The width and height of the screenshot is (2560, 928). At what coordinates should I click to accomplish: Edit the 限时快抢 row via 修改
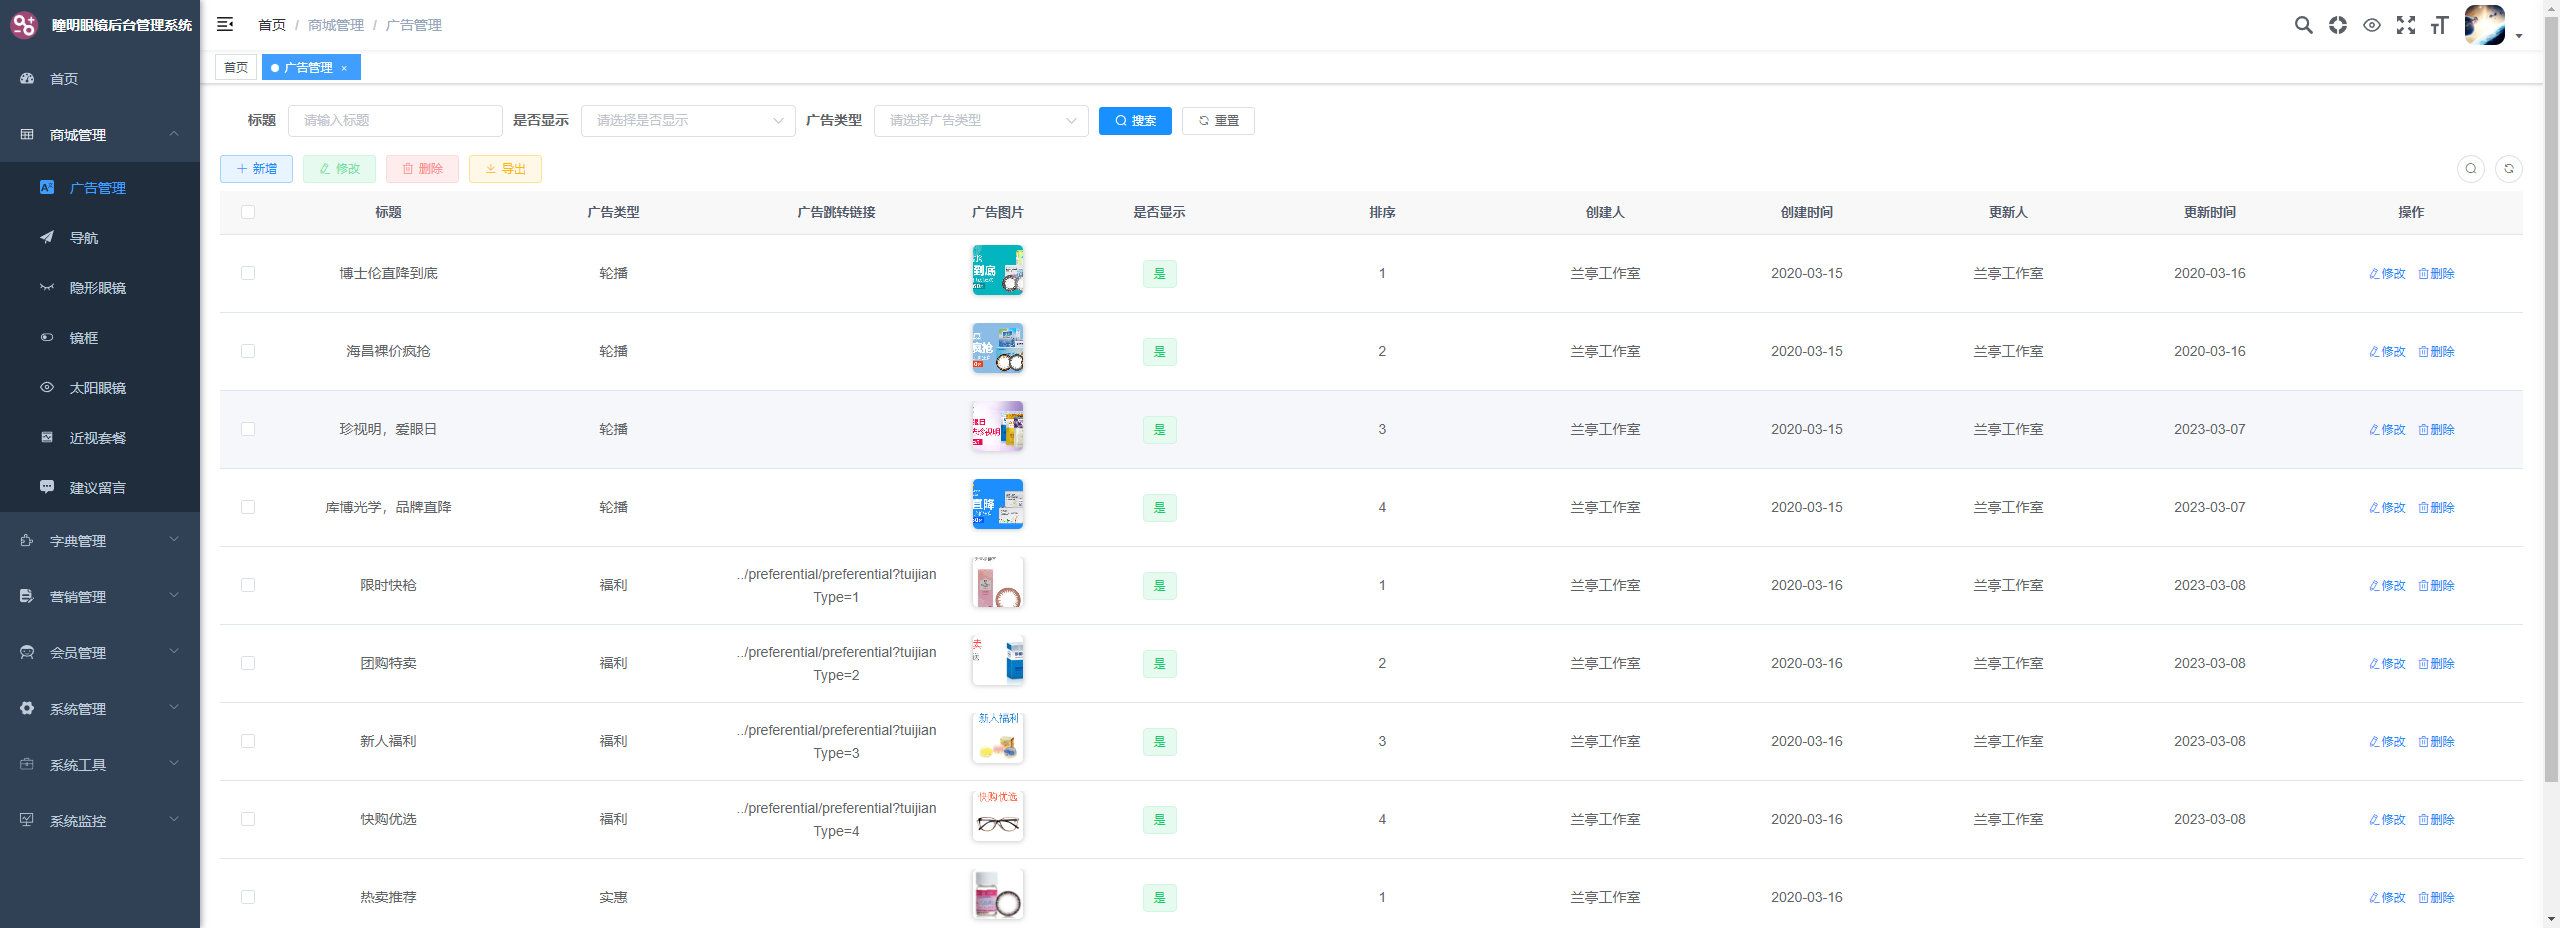[x=2387, y=585]
